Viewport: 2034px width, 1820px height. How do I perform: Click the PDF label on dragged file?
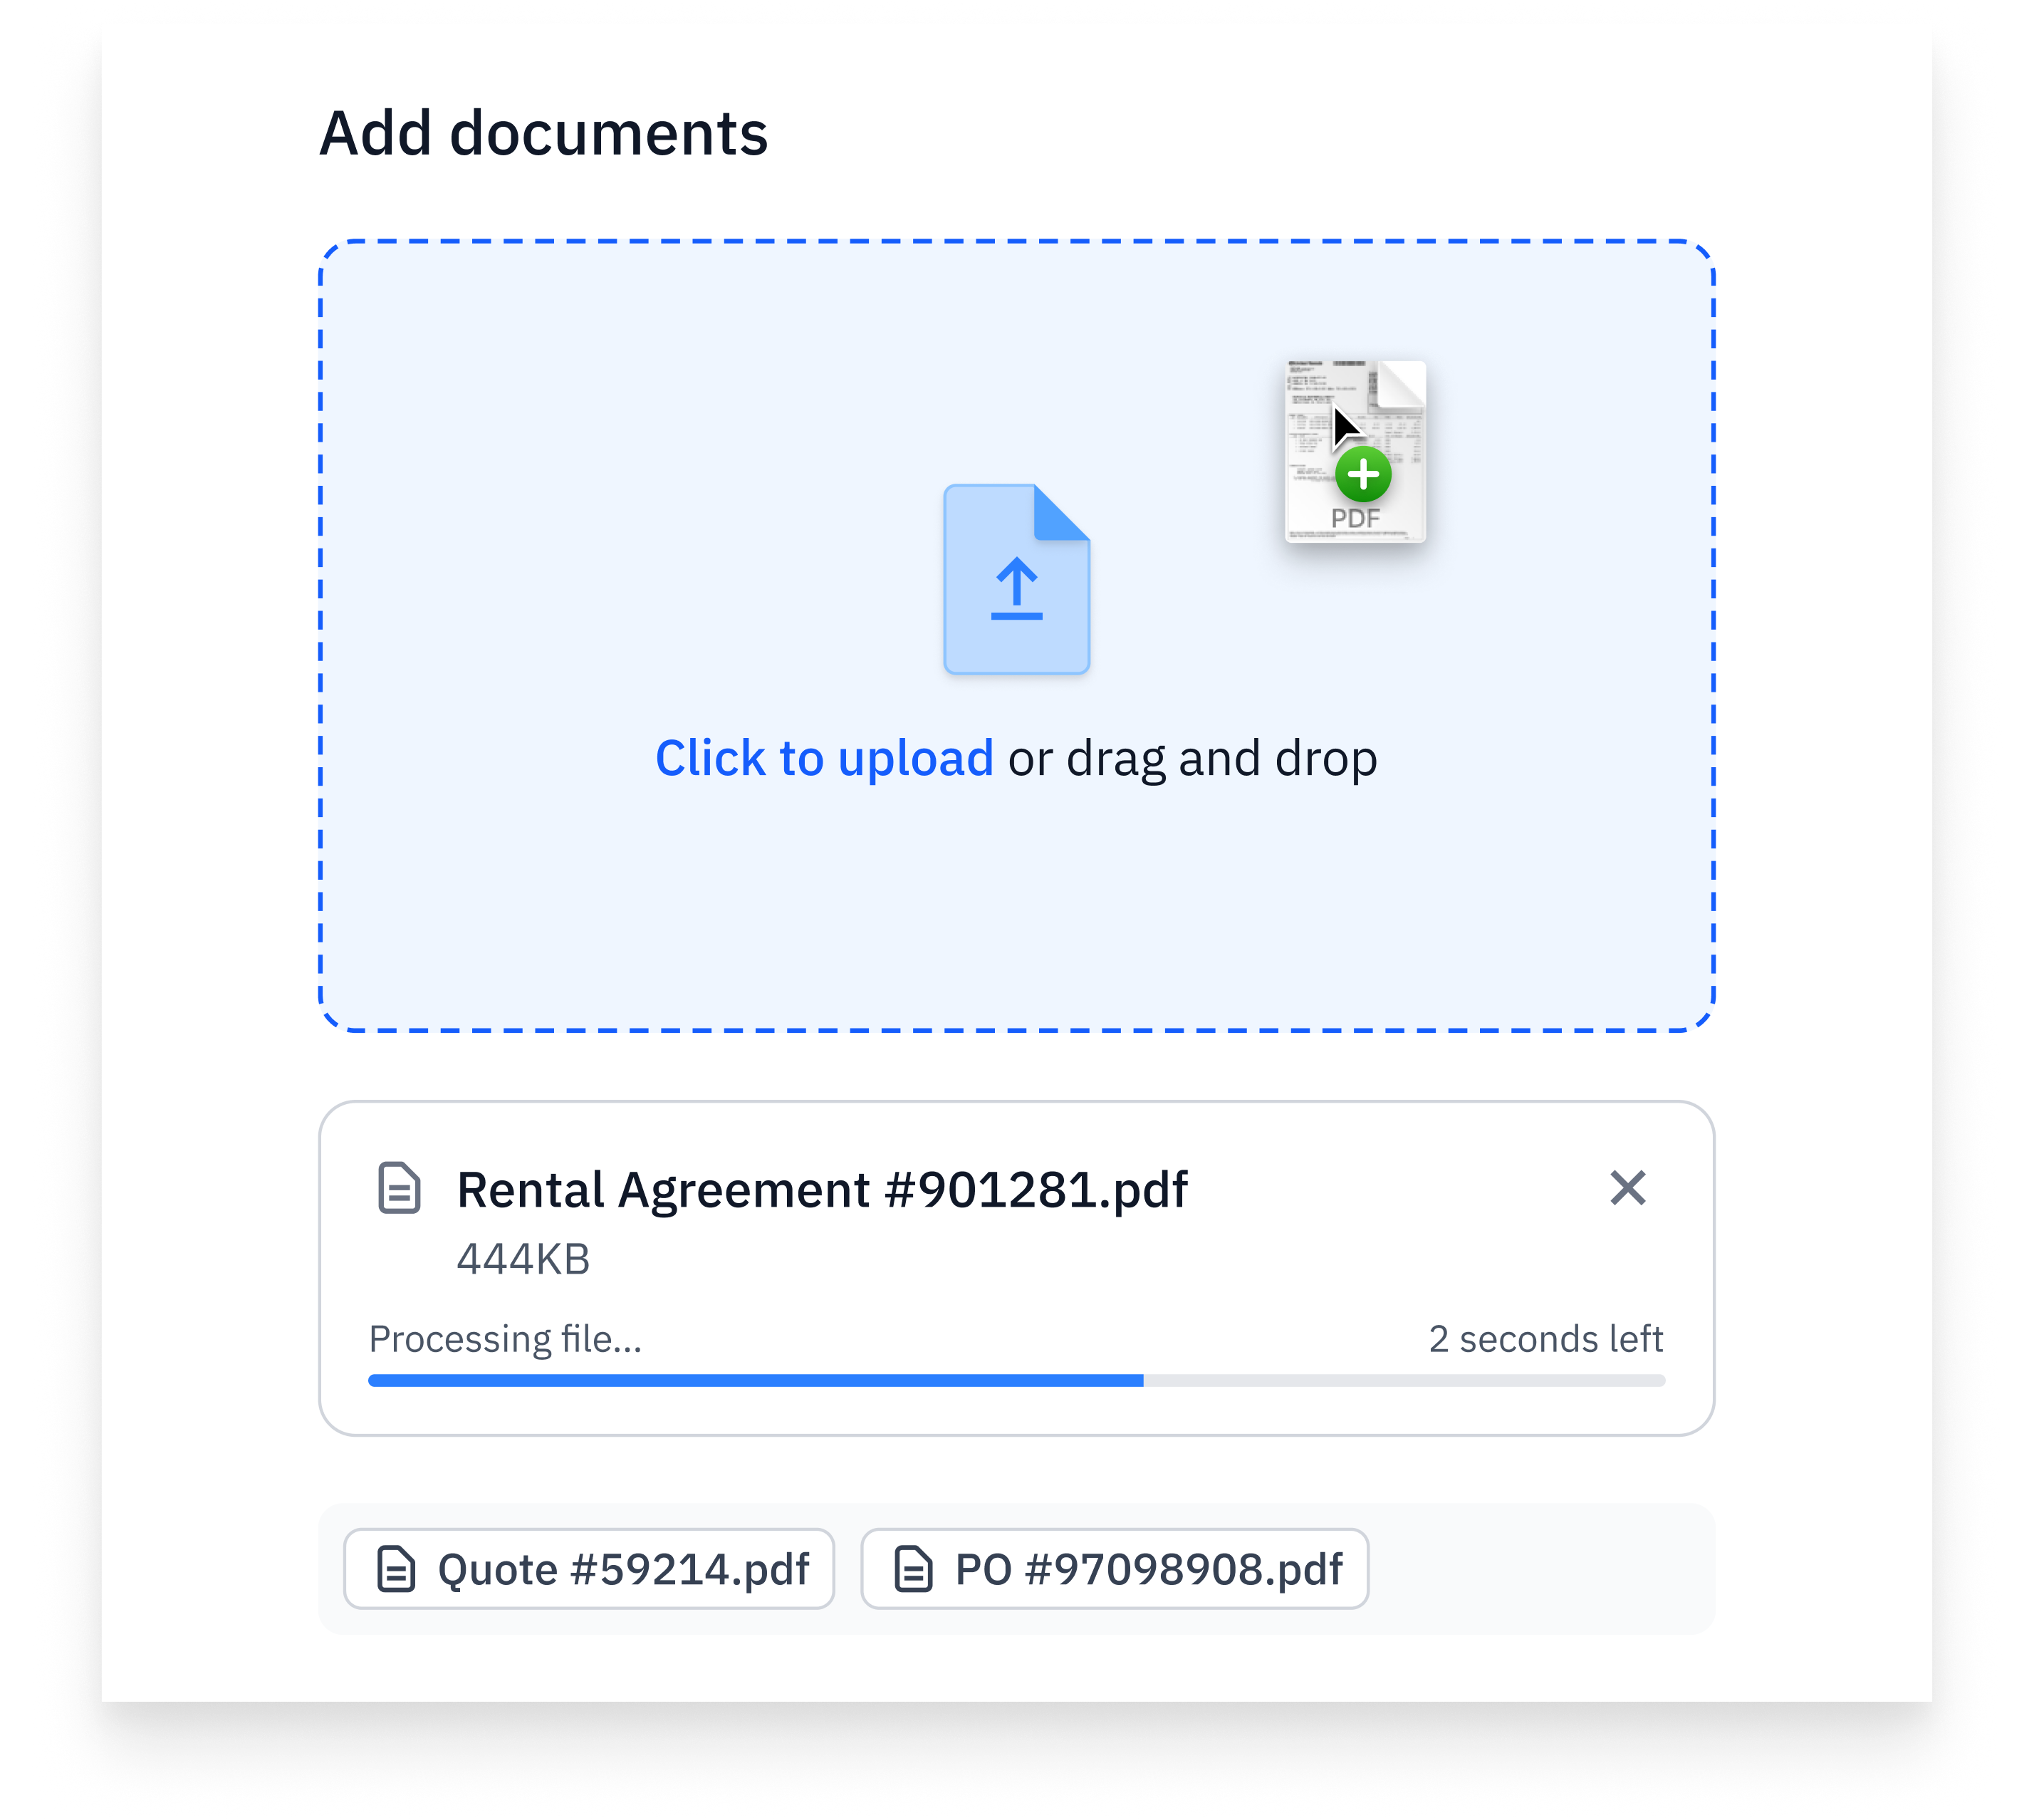tap(1355, 519)
